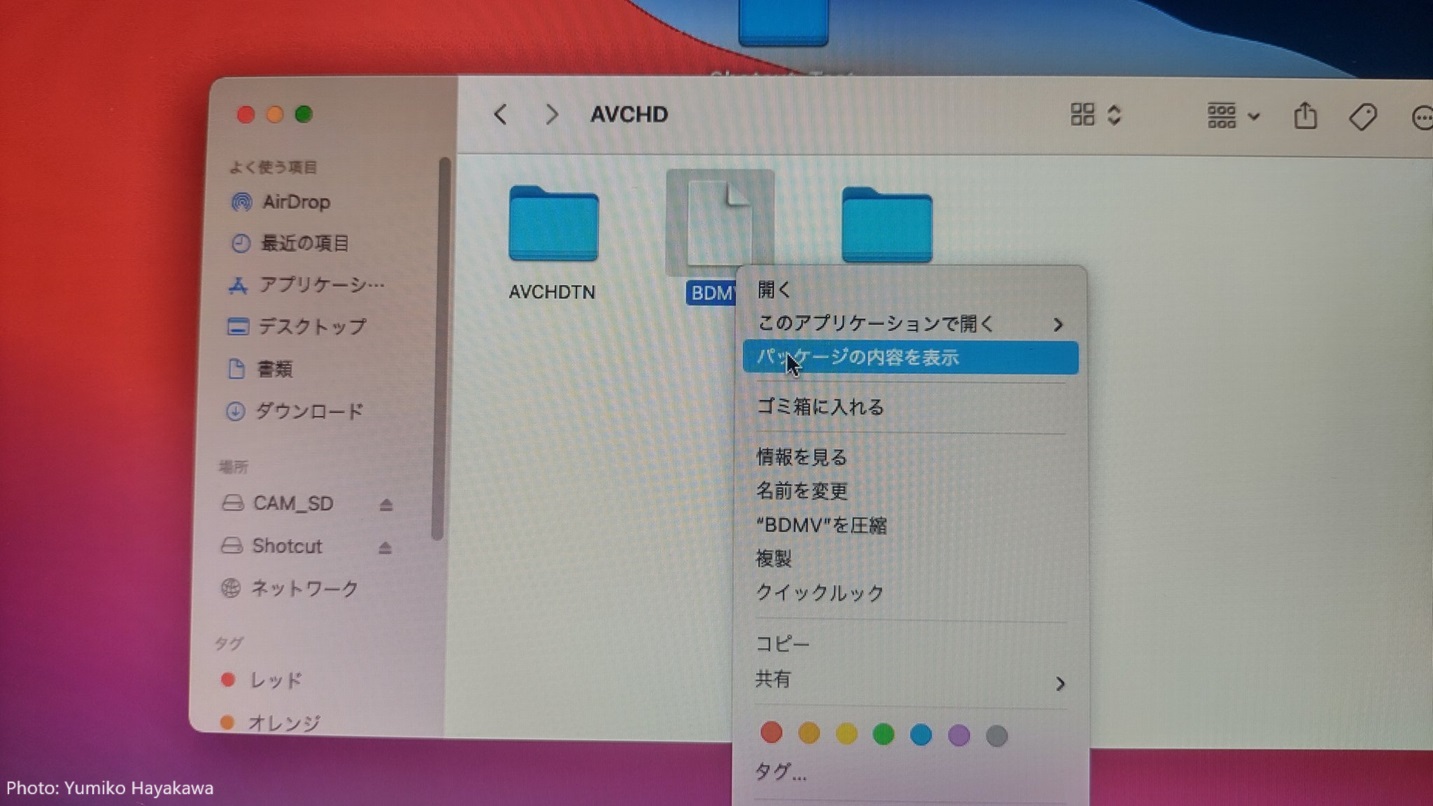The width and height of the screenshot is (1433, 806).
Task: Open the group-by options button in toolbar
Action: point(1232,116)
